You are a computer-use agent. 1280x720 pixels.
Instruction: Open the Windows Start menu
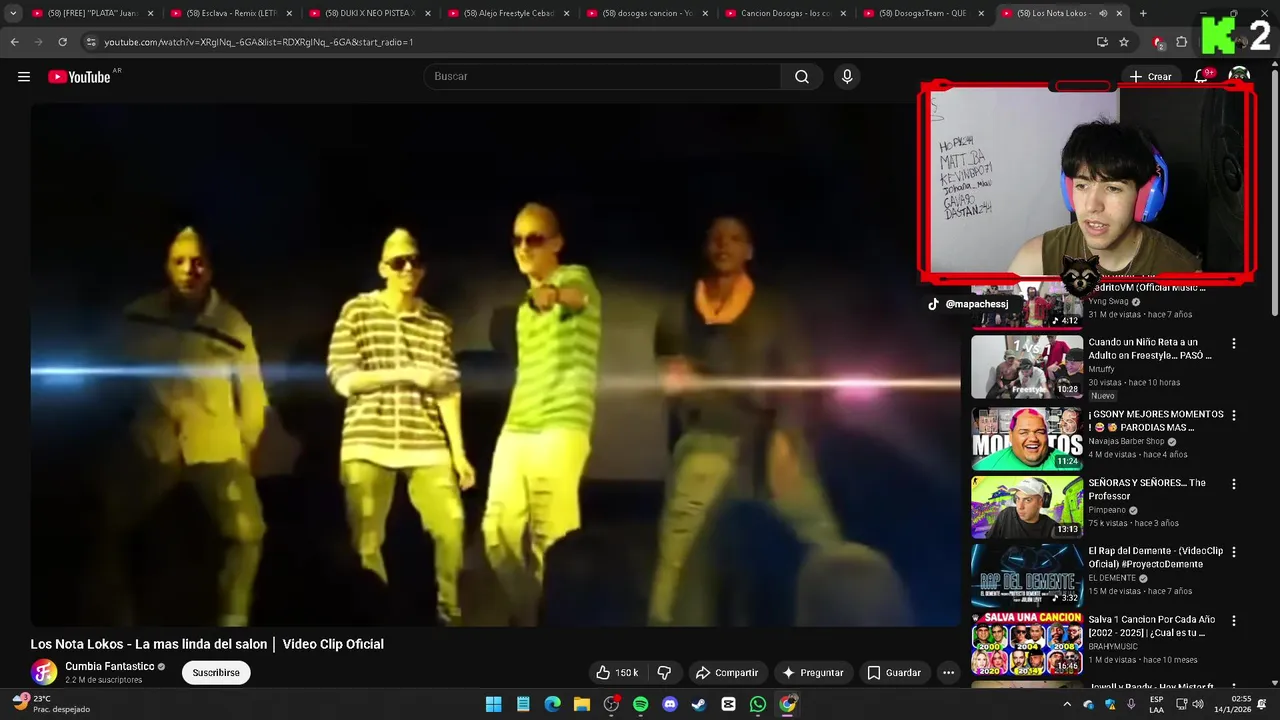493,704
